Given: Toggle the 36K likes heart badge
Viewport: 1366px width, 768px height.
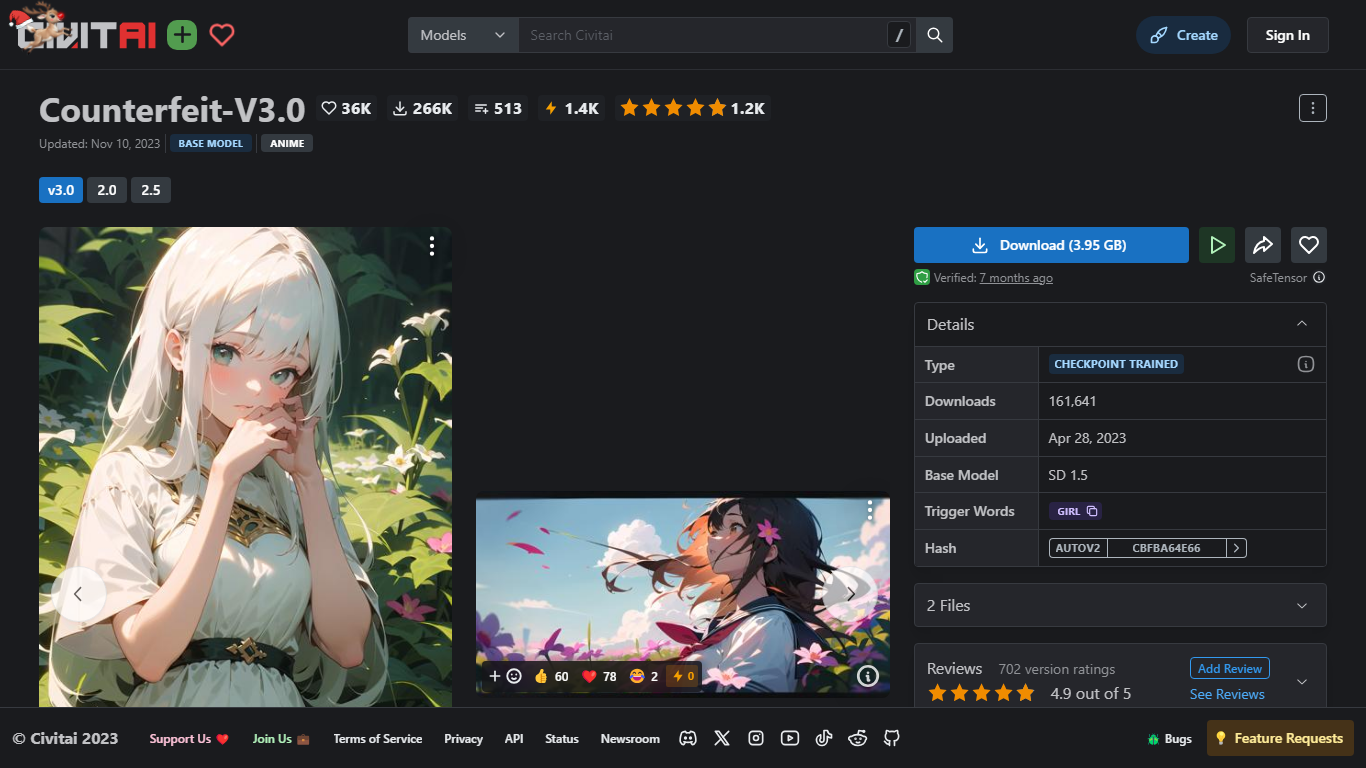Looking at the screenshot, I should [346, 108].
